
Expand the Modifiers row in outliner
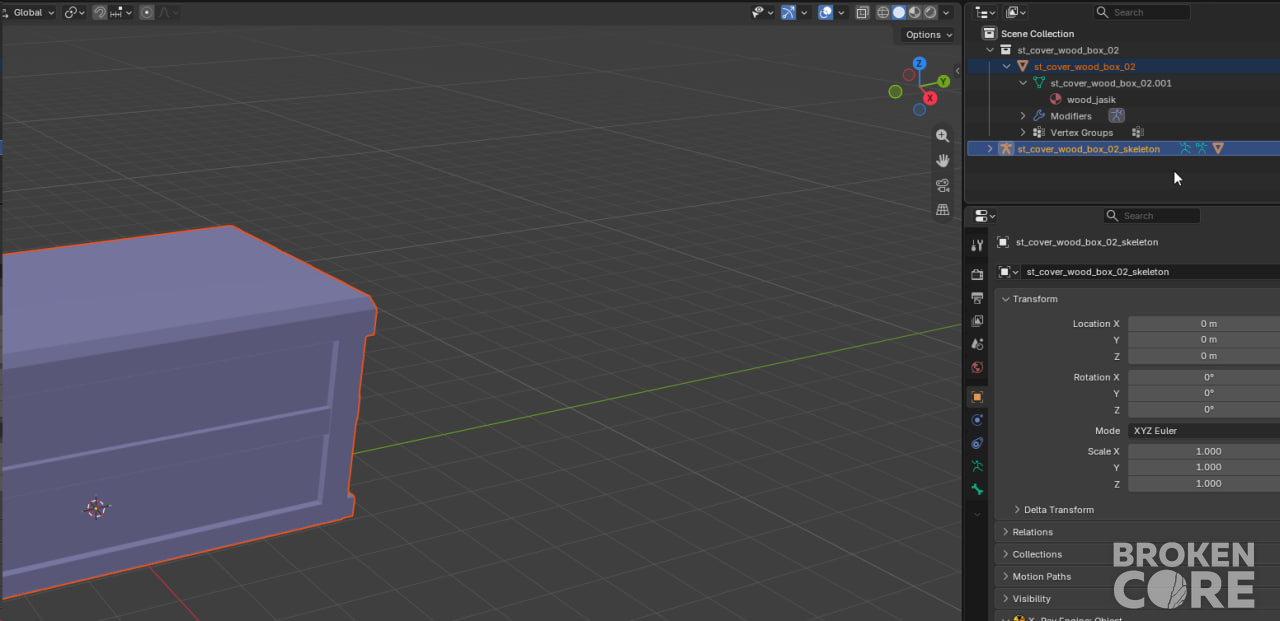[1023, 116]
